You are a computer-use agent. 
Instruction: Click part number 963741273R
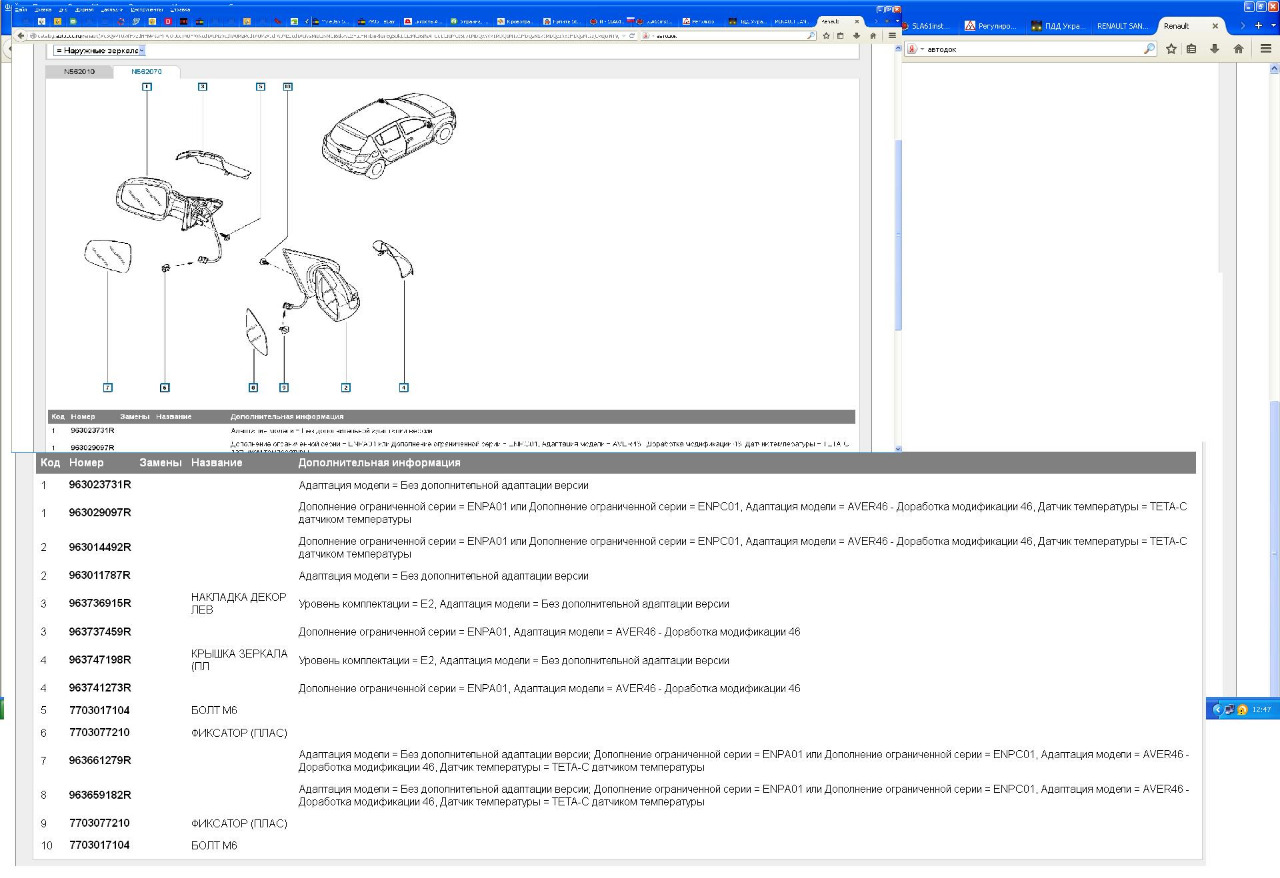click(x=100, y=688)
